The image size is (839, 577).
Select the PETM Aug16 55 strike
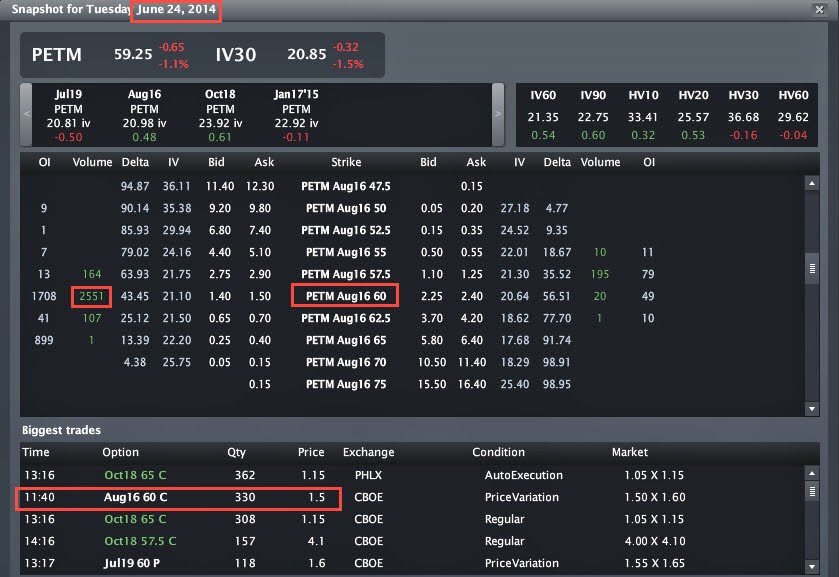[346, 252]
